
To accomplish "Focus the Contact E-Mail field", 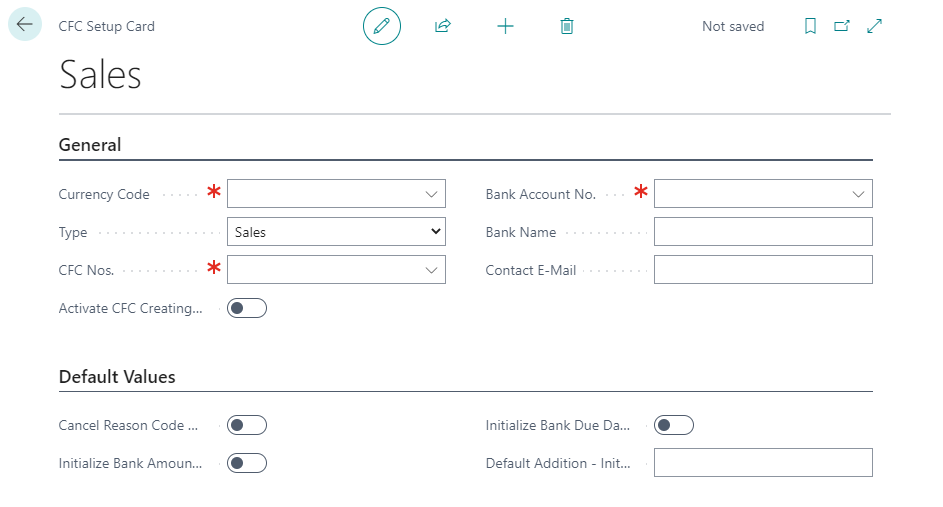I will coord(763,270).
